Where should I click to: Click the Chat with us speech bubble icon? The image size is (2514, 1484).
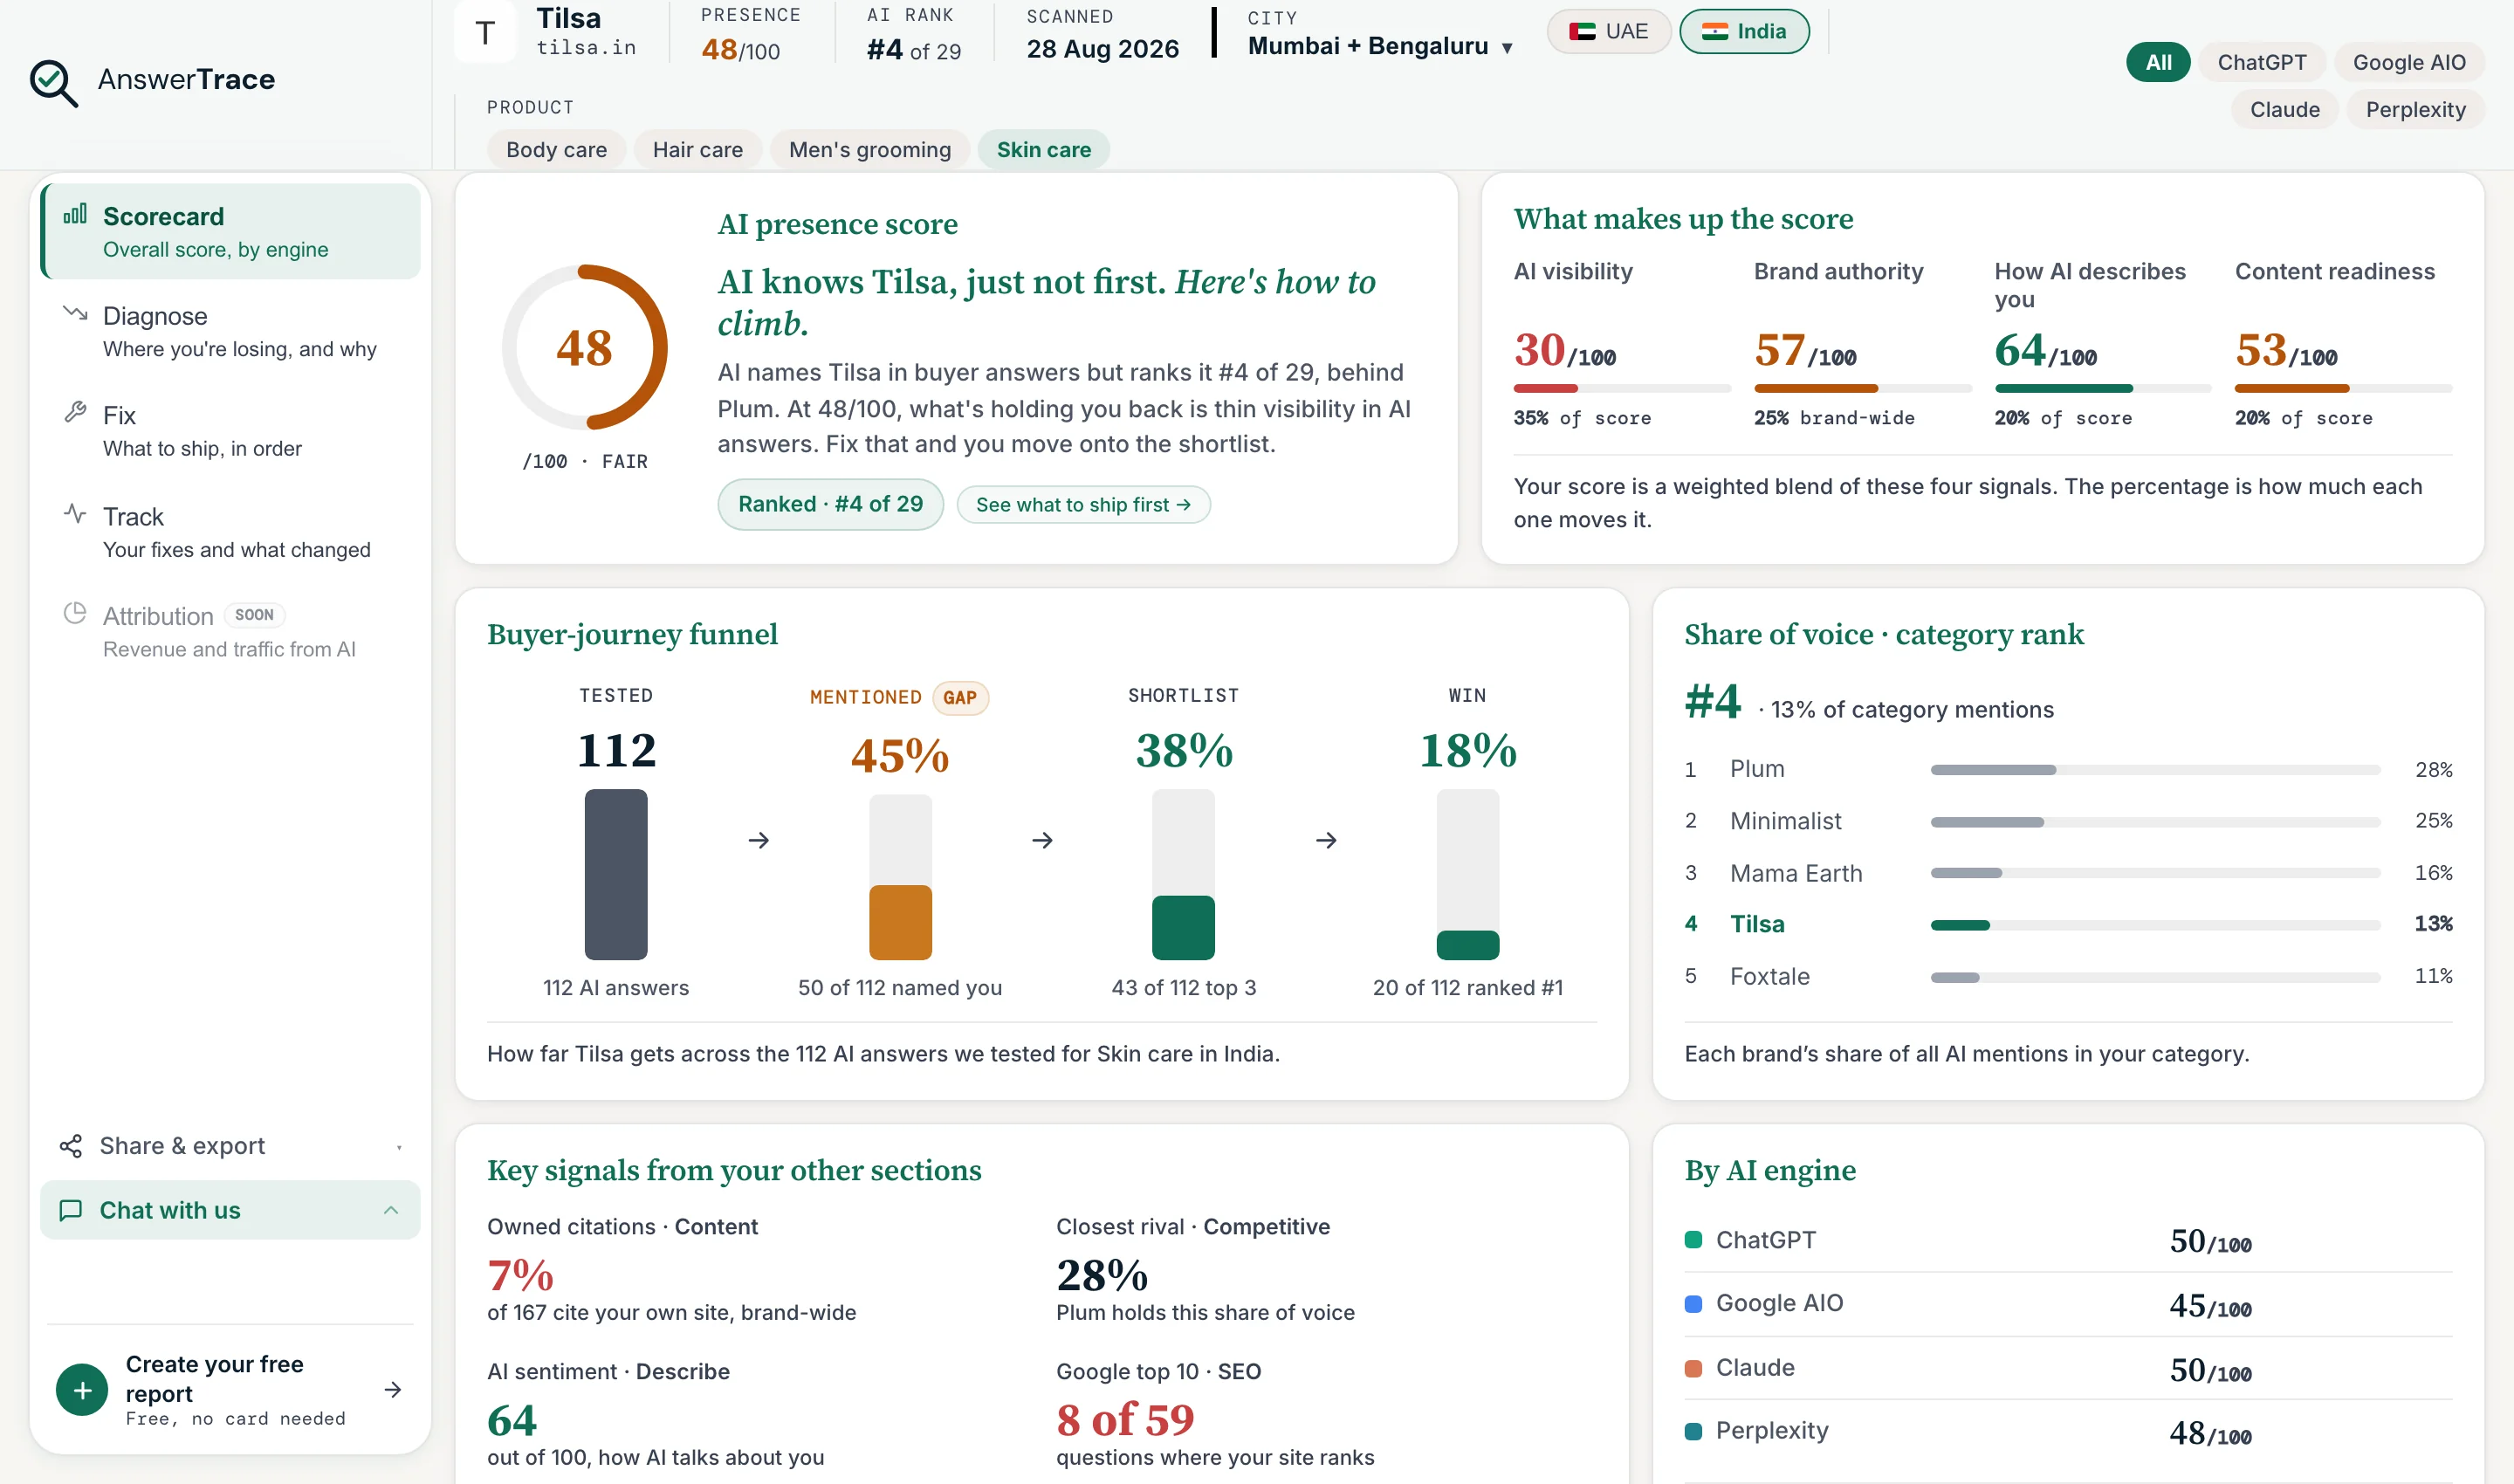pyautogui.click(x=71, y=1211)
